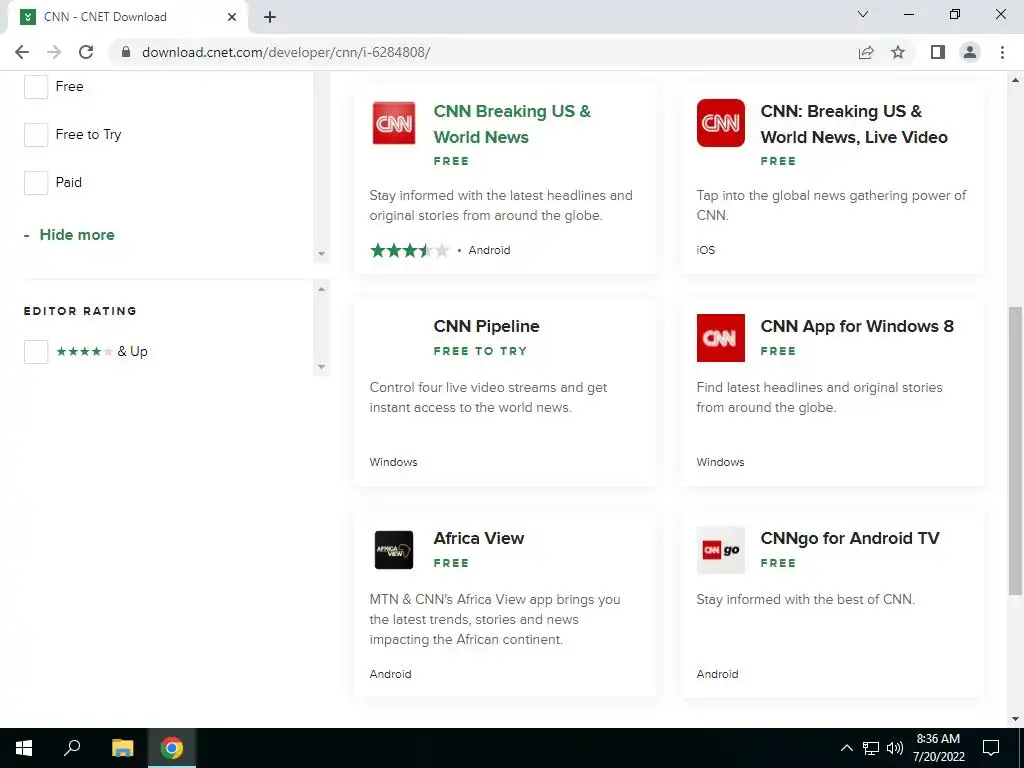Click the taskbar search magnifier icon

click(x=72, y=747)
